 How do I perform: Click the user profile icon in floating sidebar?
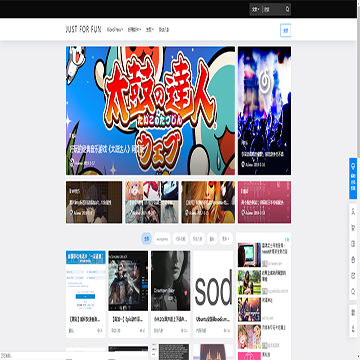353,212
